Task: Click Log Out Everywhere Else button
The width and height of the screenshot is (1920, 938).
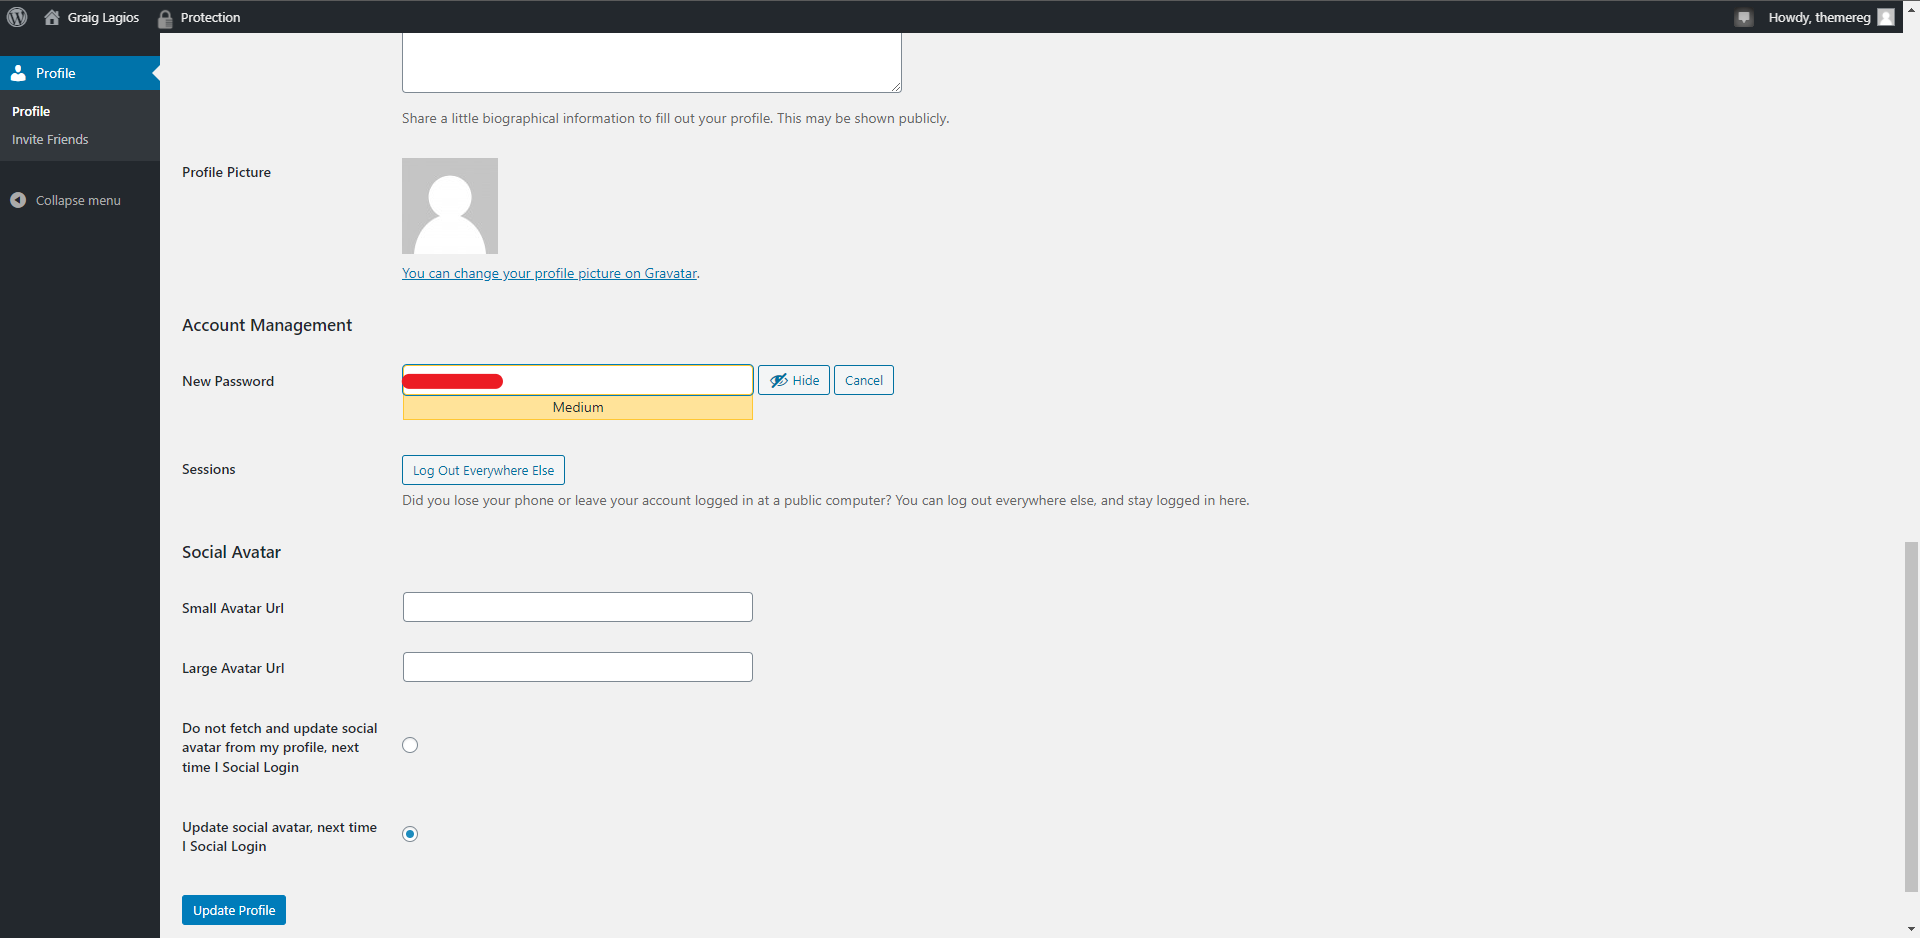Action: tap(483, 470)
